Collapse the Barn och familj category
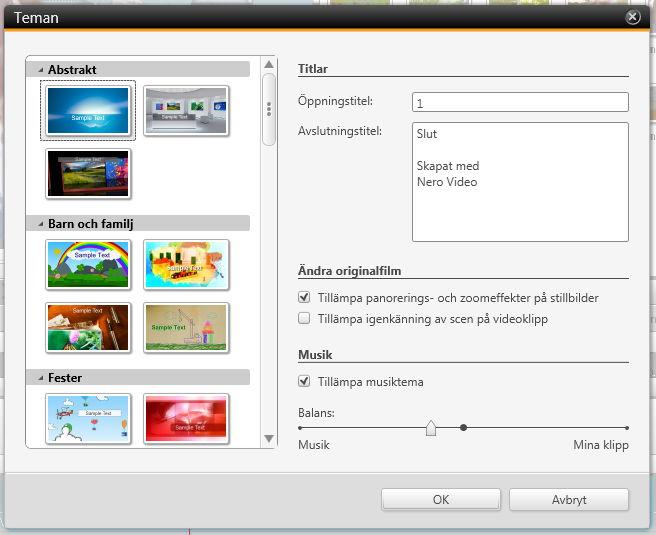The width and height of the screenshot is (656, 535). click(x=41, y=224)
